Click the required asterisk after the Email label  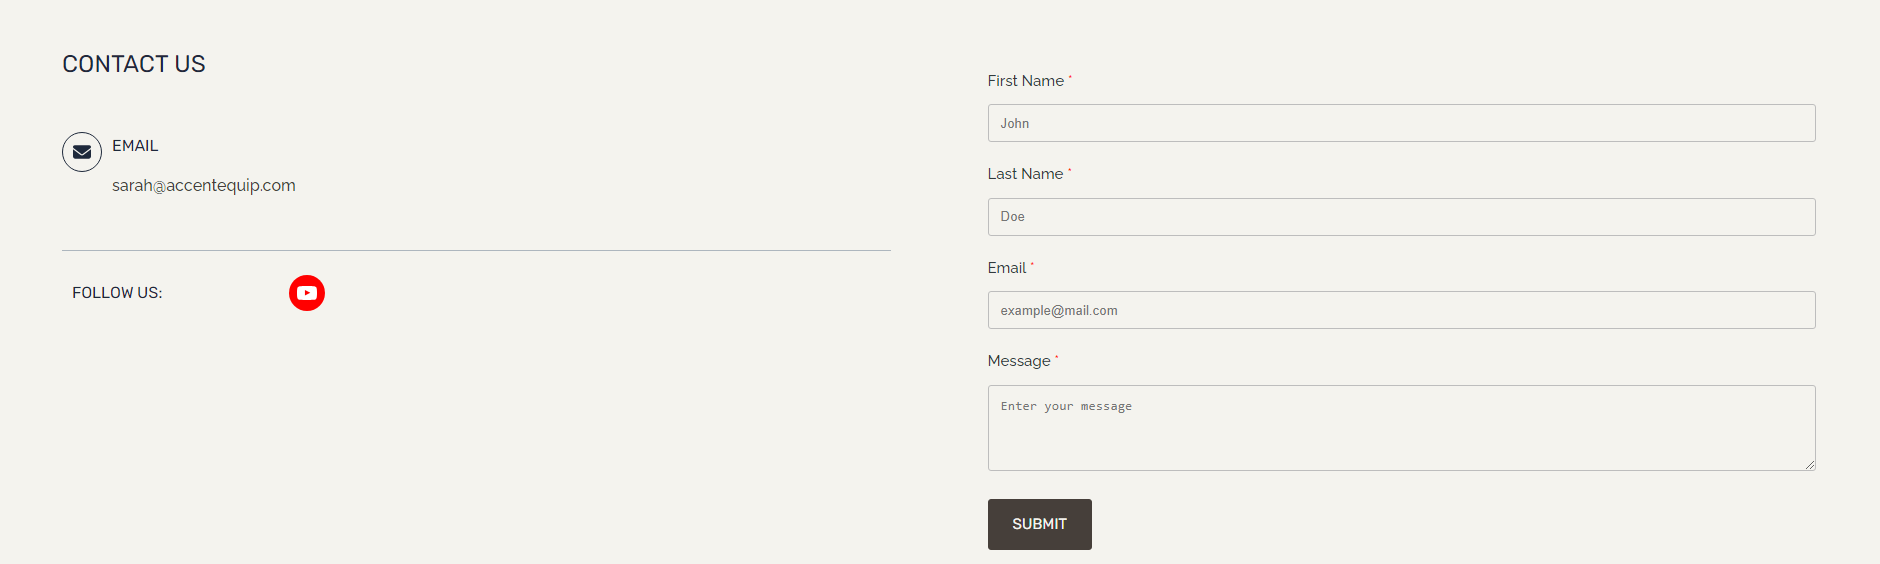pos(1032,264)
